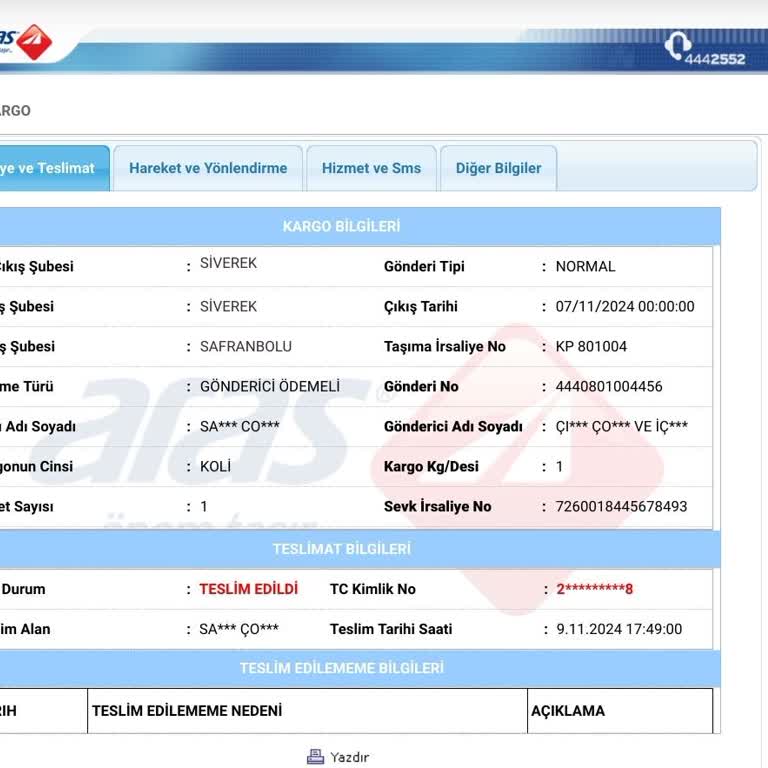Click the Gönderi No label
This screenshot has width=768, height=768.
421,386
